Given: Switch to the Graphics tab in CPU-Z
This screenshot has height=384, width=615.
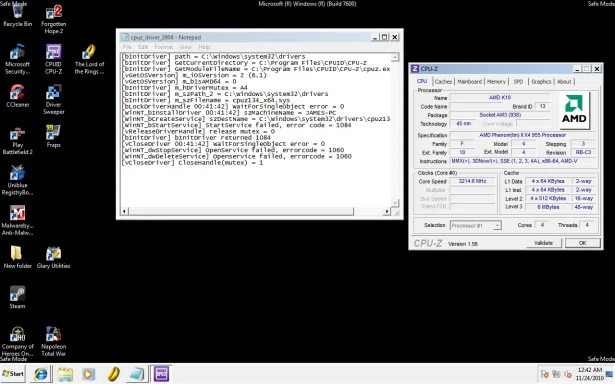Looking at the screenshot, I should [x=541, y=82].
